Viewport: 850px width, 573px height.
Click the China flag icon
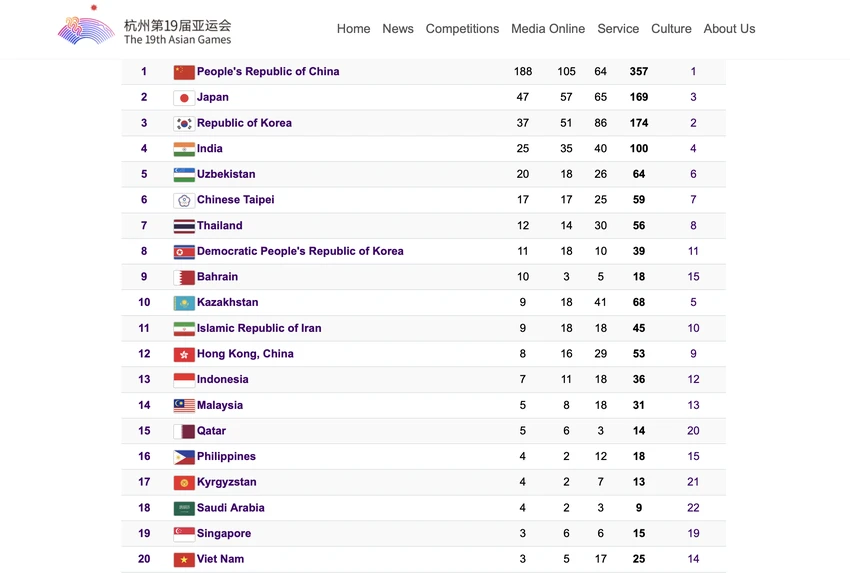coord(184,72)
